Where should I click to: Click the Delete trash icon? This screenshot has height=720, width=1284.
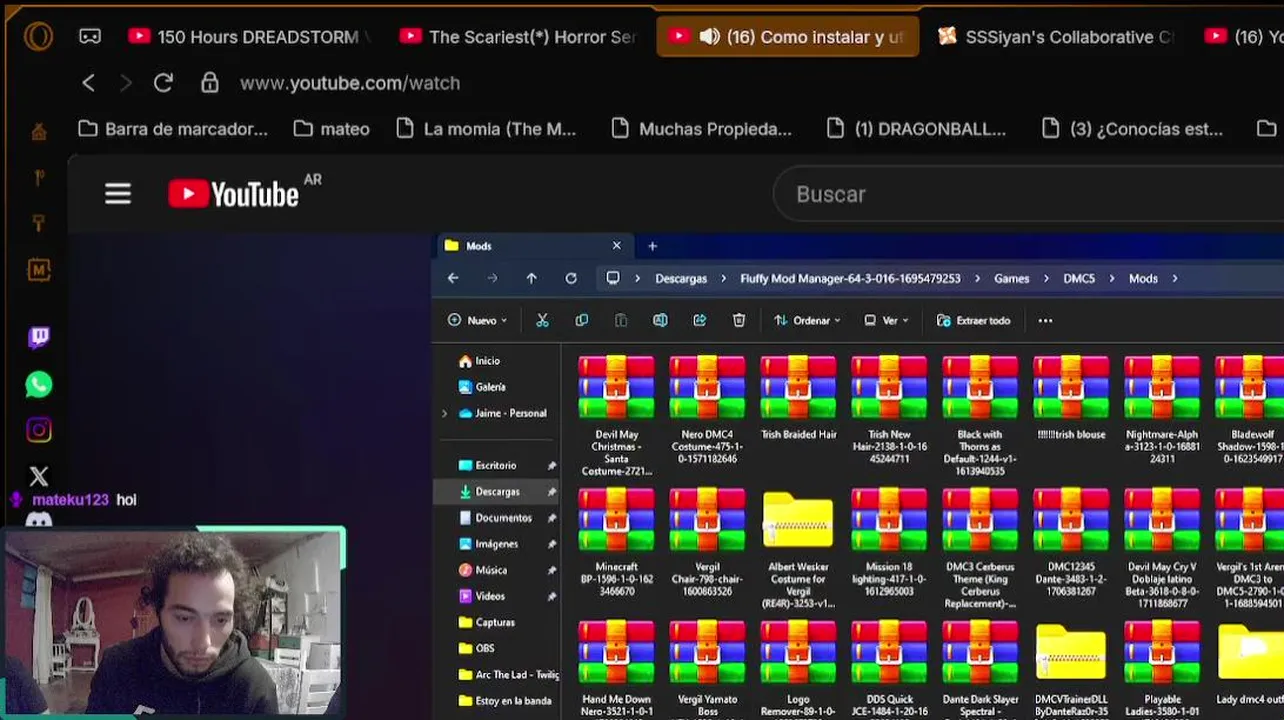[739, 320]
